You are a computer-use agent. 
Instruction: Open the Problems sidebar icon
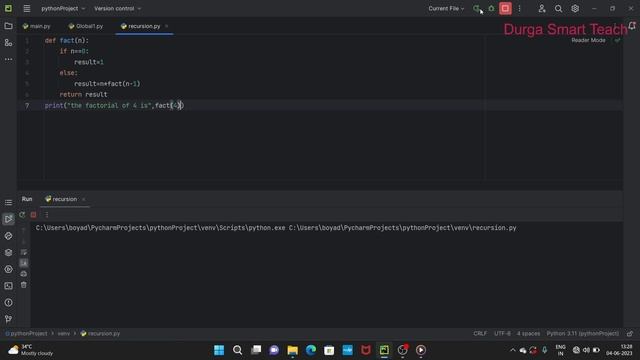click(x=8, y=302)
